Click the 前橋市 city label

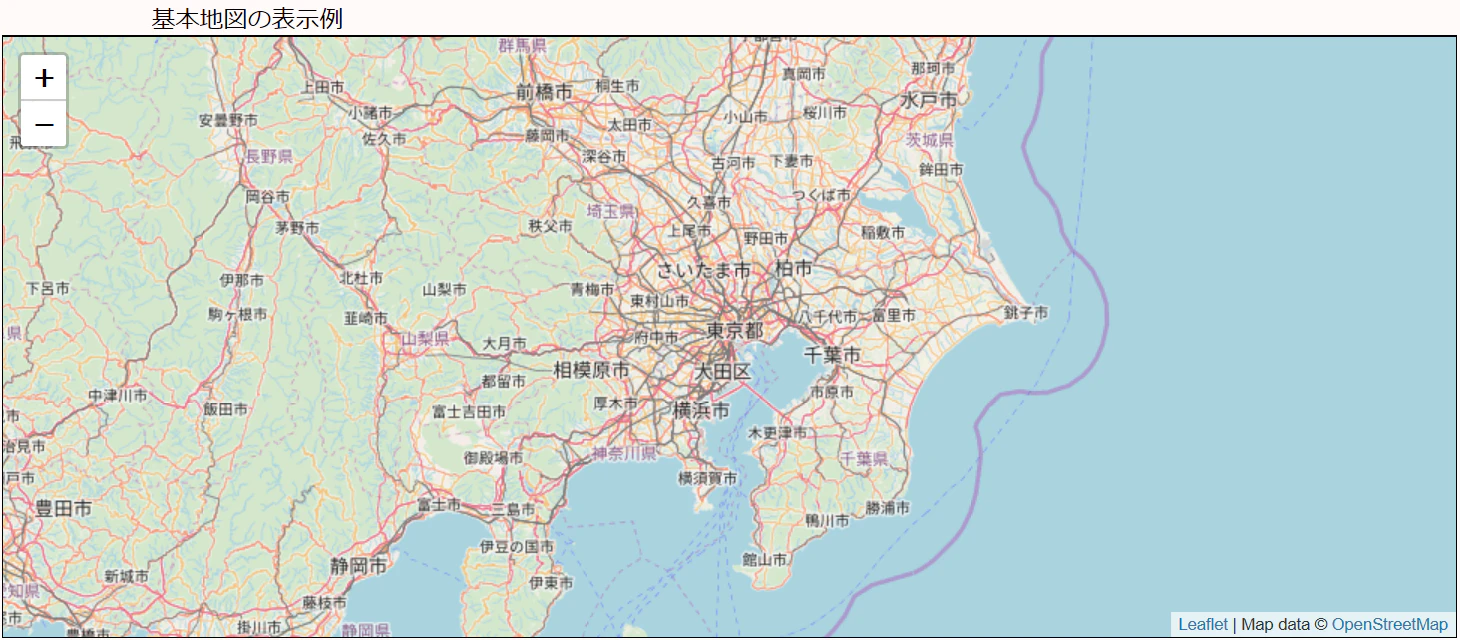(x=545, y=92)
